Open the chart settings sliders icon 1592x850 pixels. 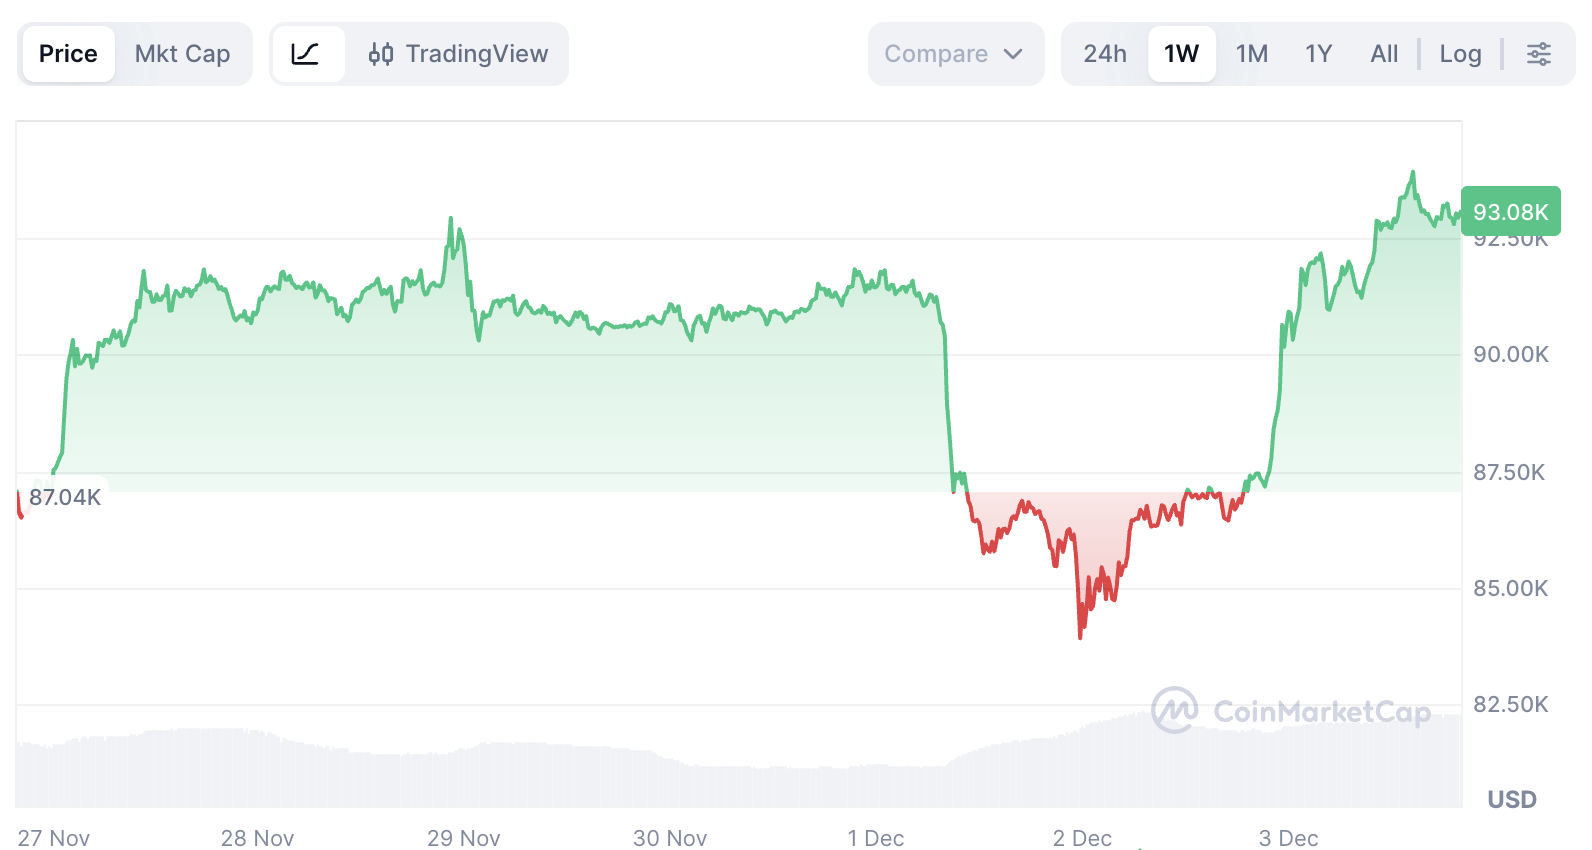[x=1537, y=54]
